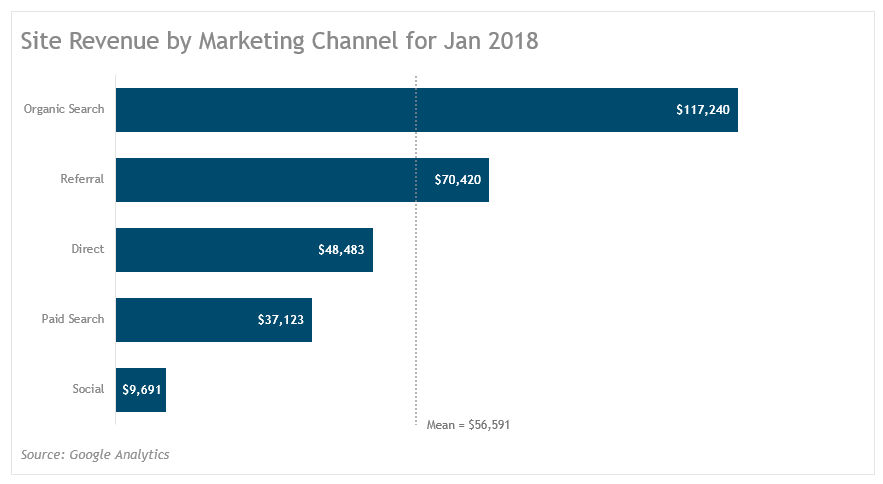The height and width of the screenshot is (484, 883).
Task: Click the Mean = $56,591 annotation
Action: pyautogui.click(x=468, y=425)
